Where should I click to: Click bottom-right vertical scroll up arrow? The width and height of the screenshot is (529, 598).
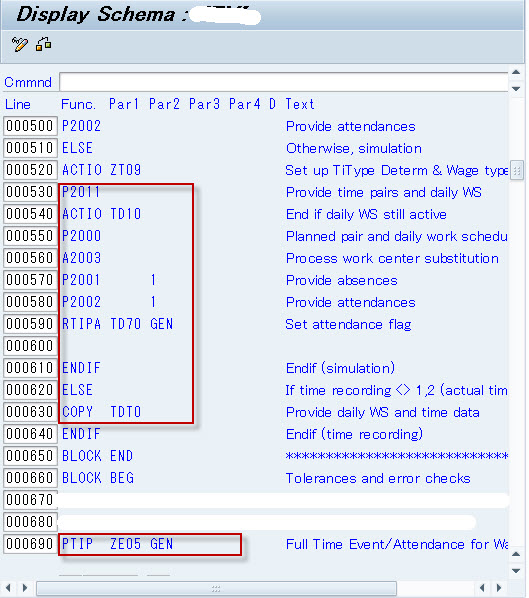pyautogui.click(x=516, y=554)
